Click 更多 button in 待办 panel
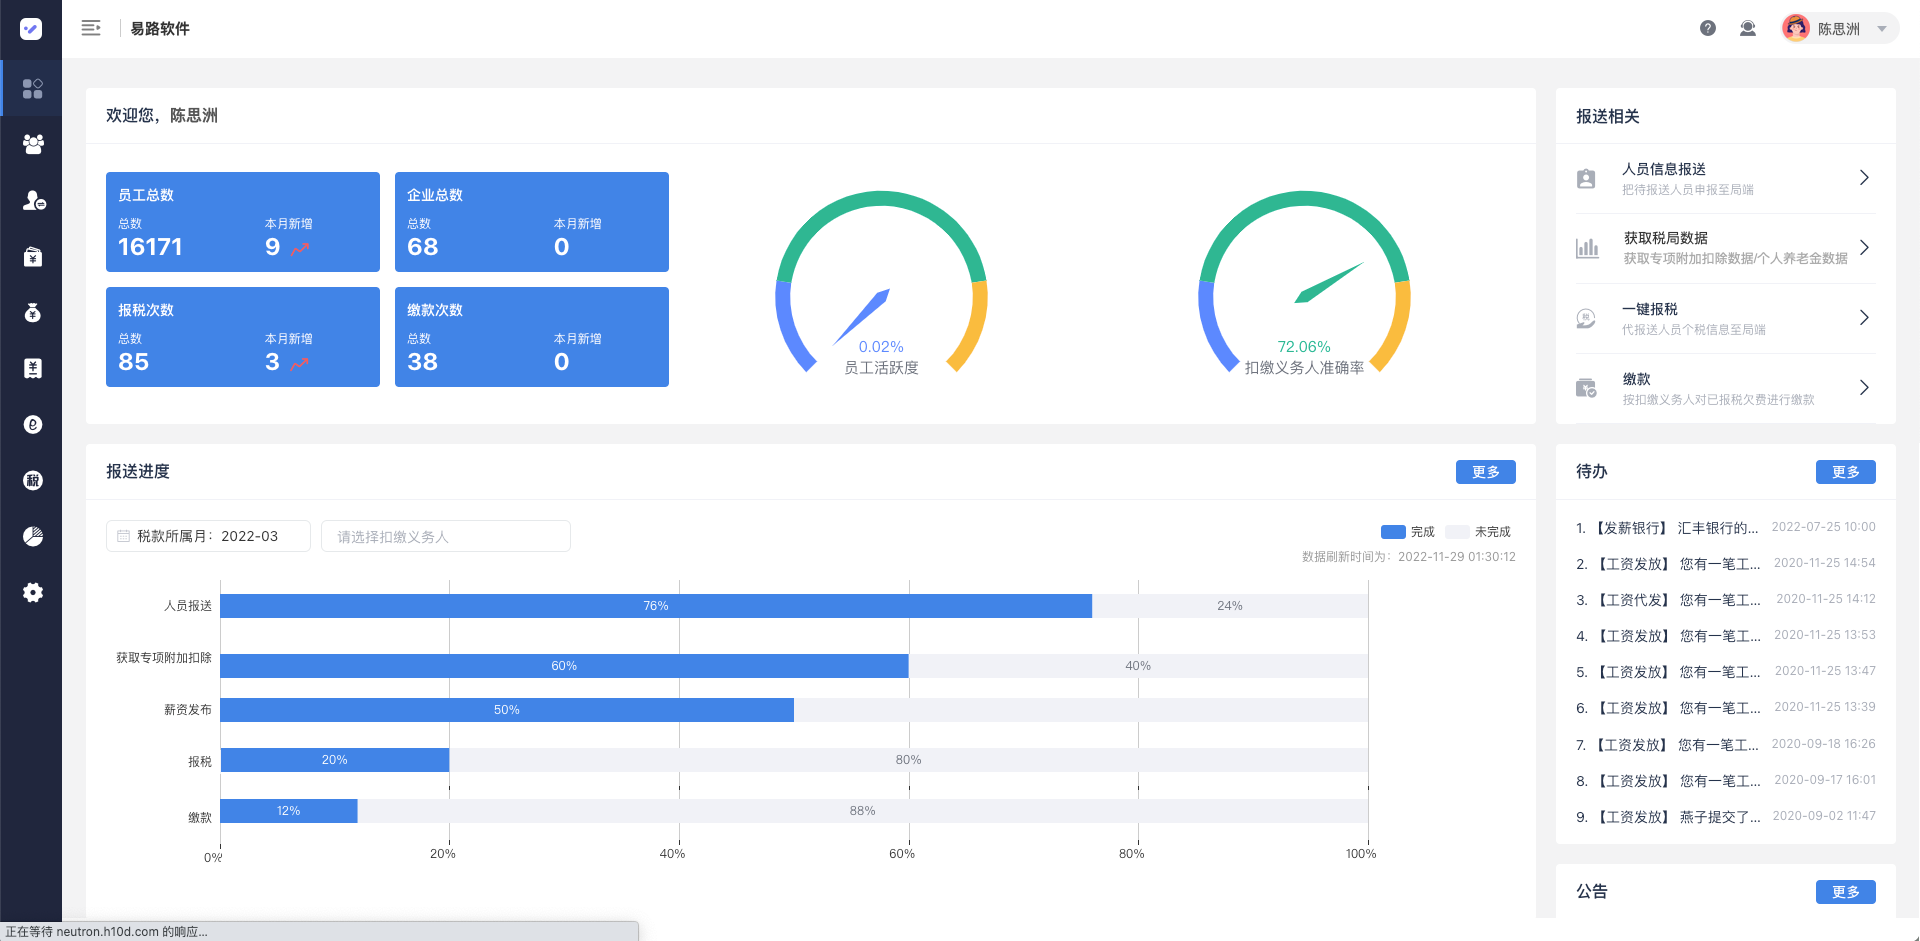This screenshot has height=941, width=1920. coord(1845,472)
